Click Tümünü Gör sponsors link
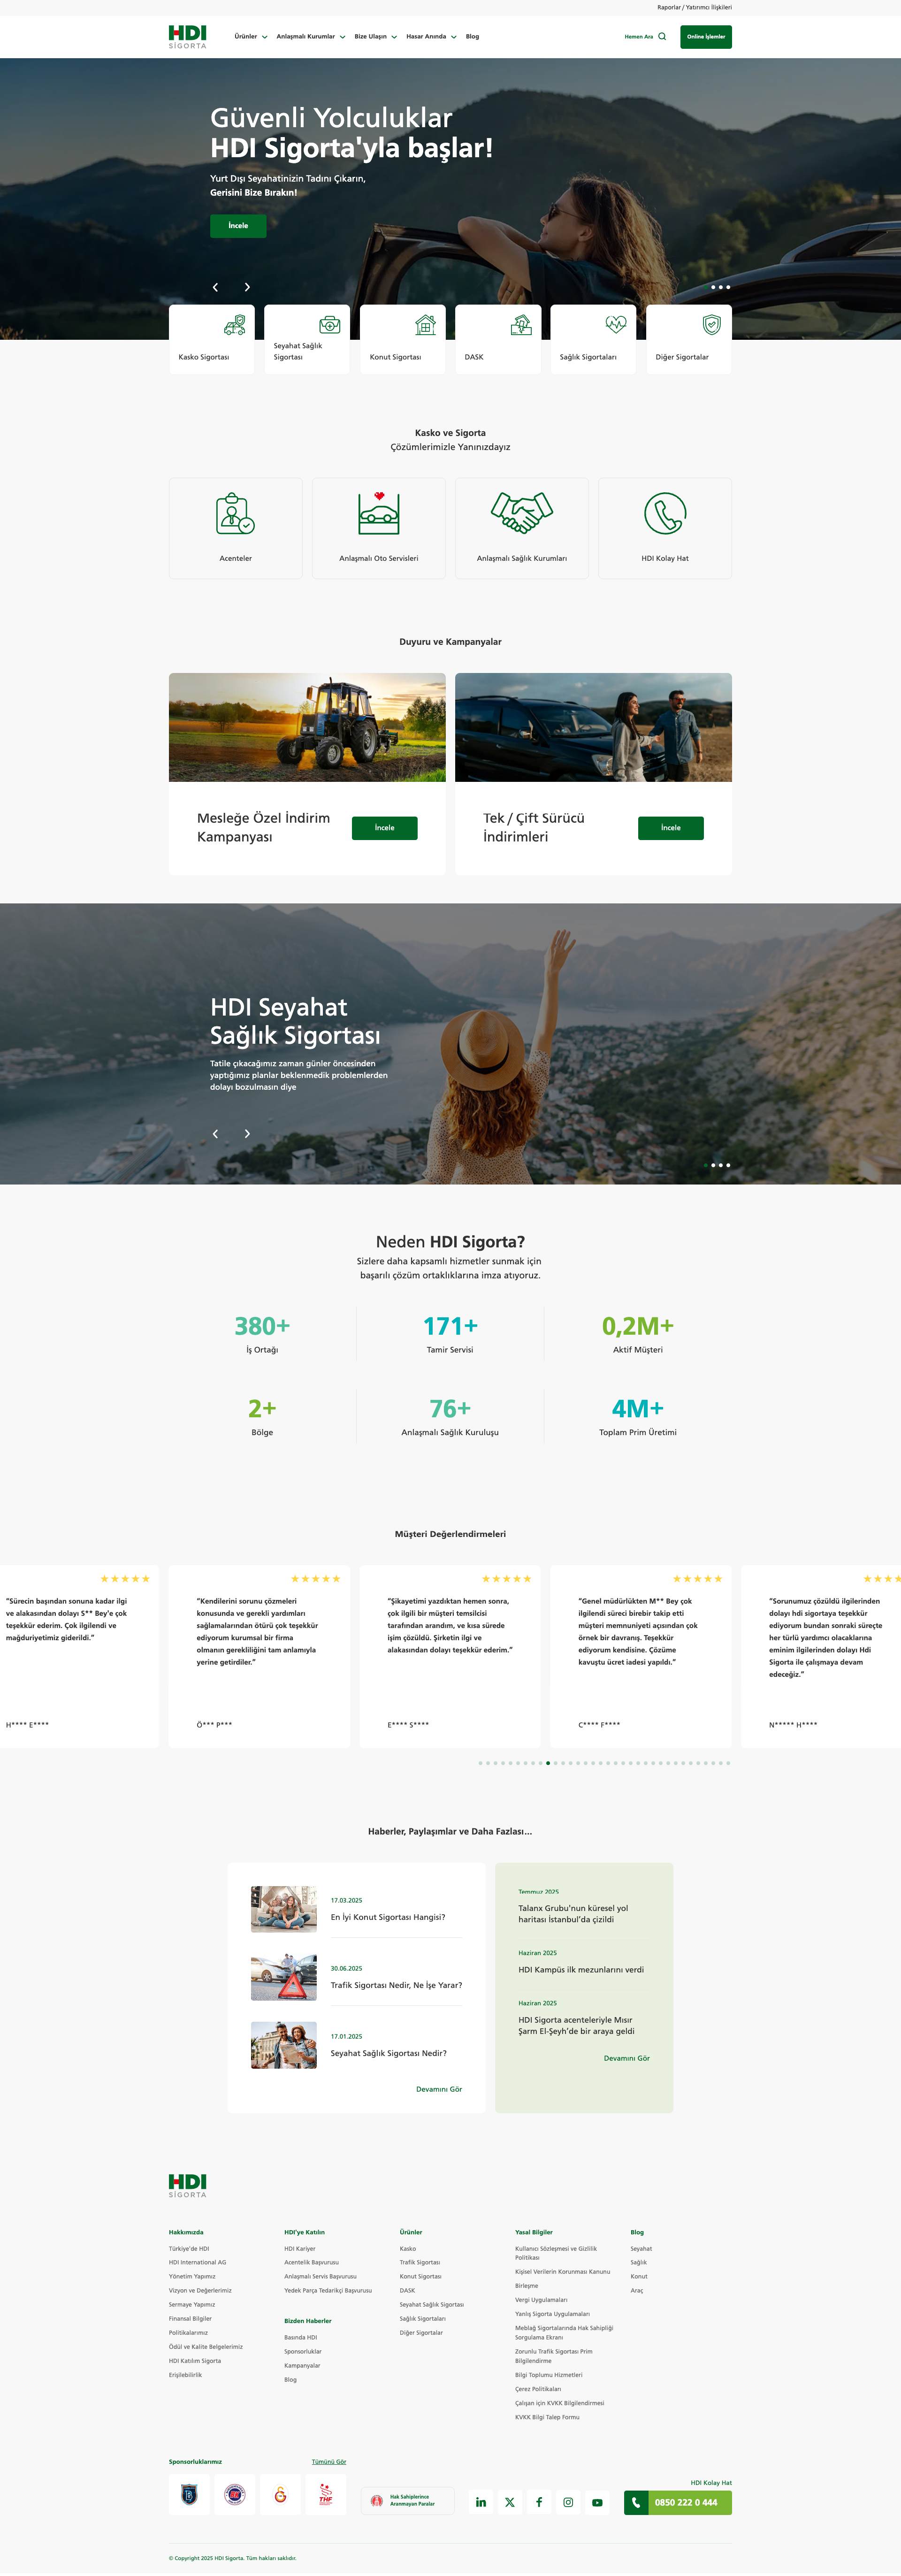 click(328, 2461)
